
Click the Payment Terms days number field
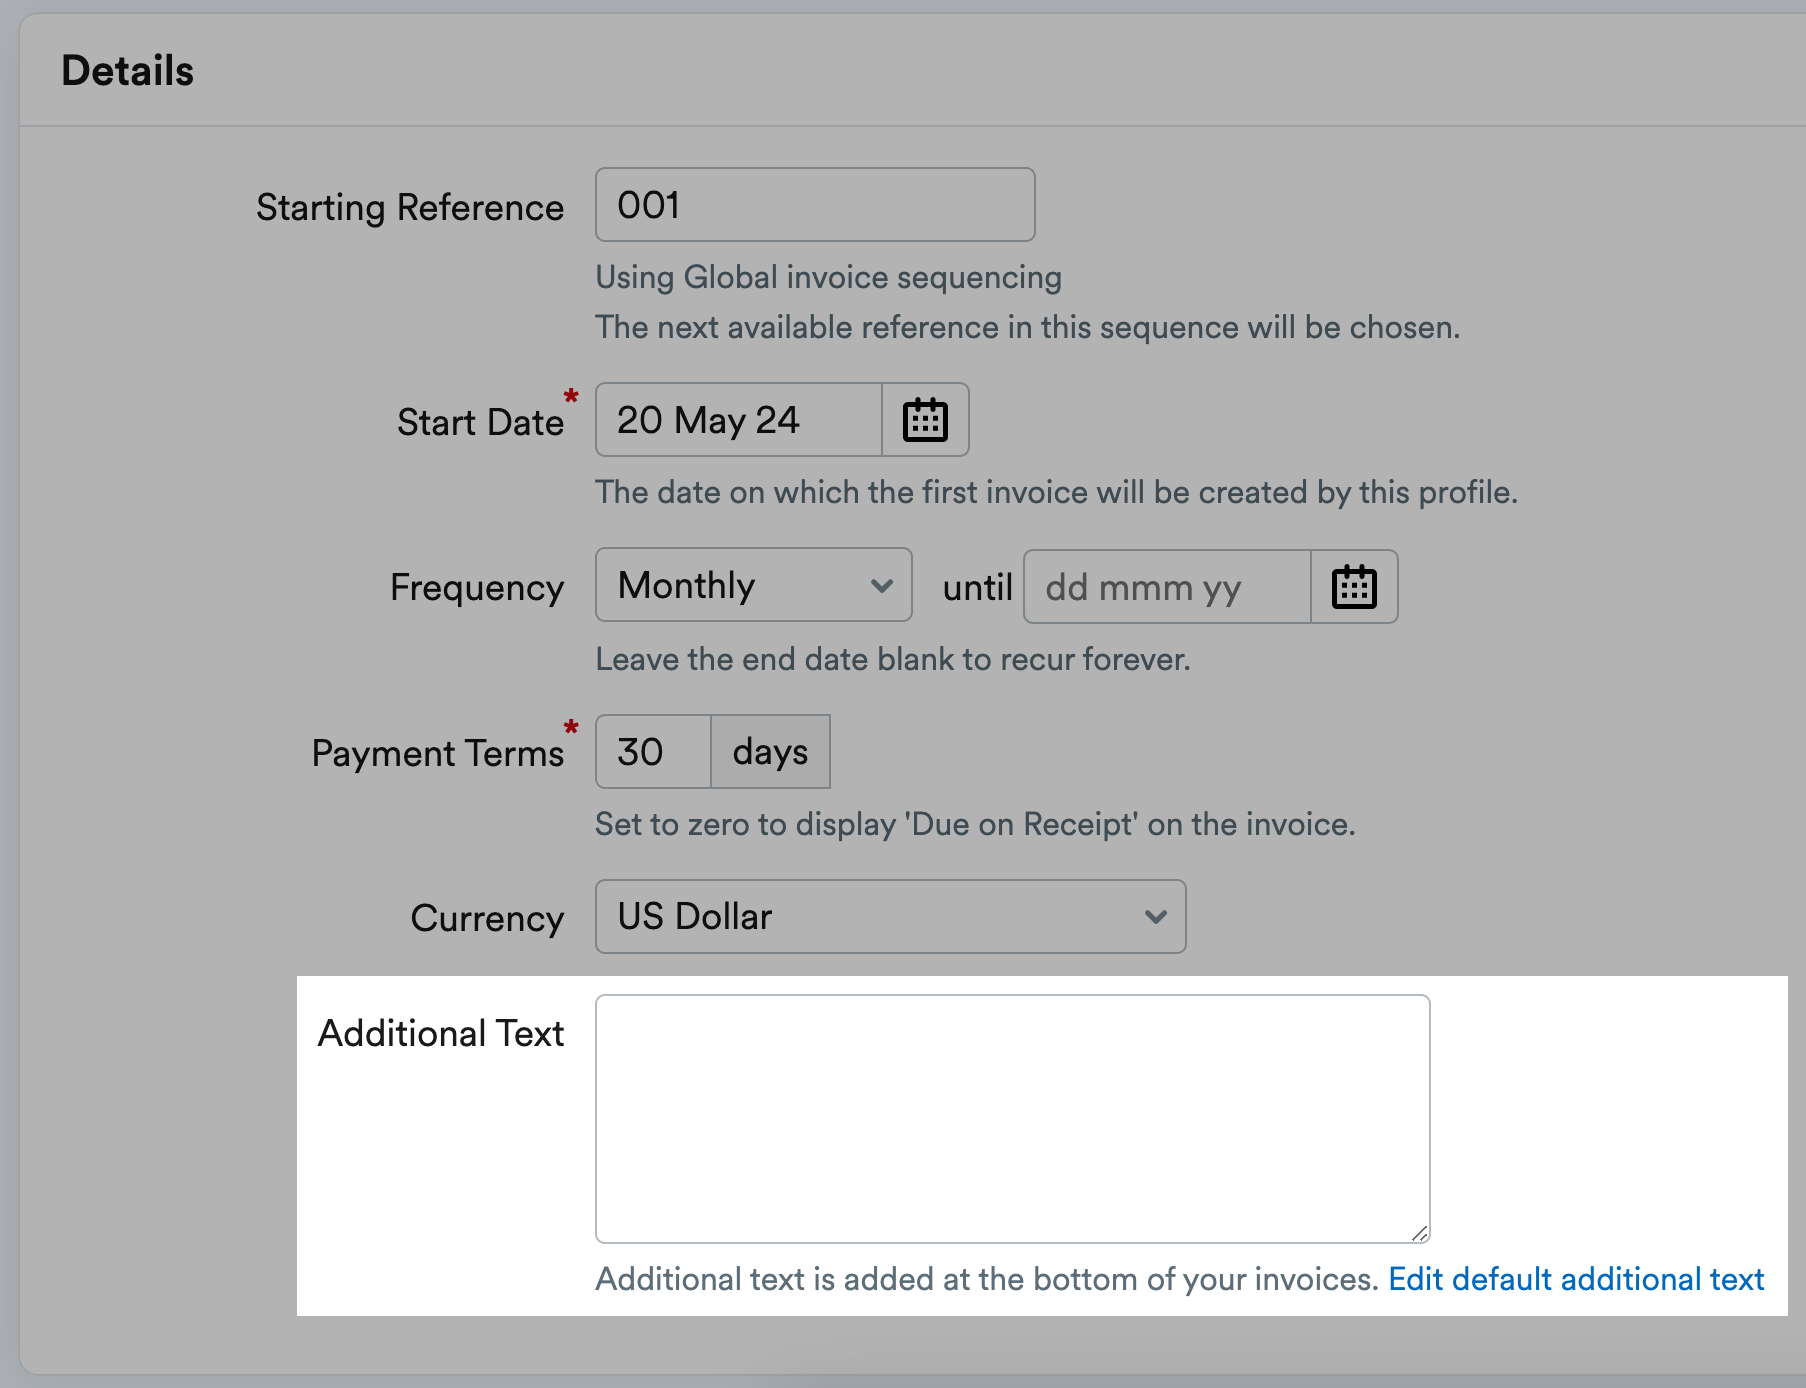654,752
